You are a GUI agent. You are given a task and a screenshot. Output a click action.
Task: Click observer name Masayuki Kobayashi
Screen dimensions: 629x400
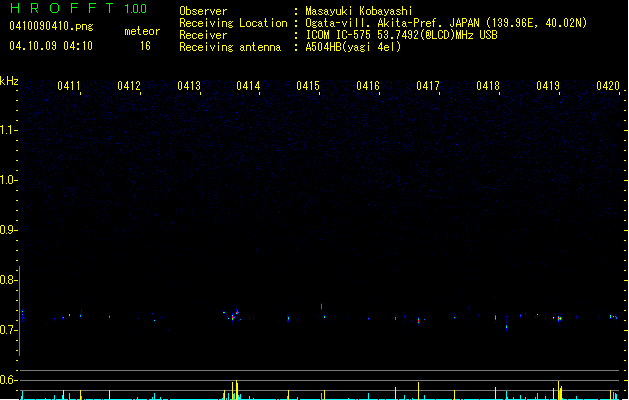359,11
